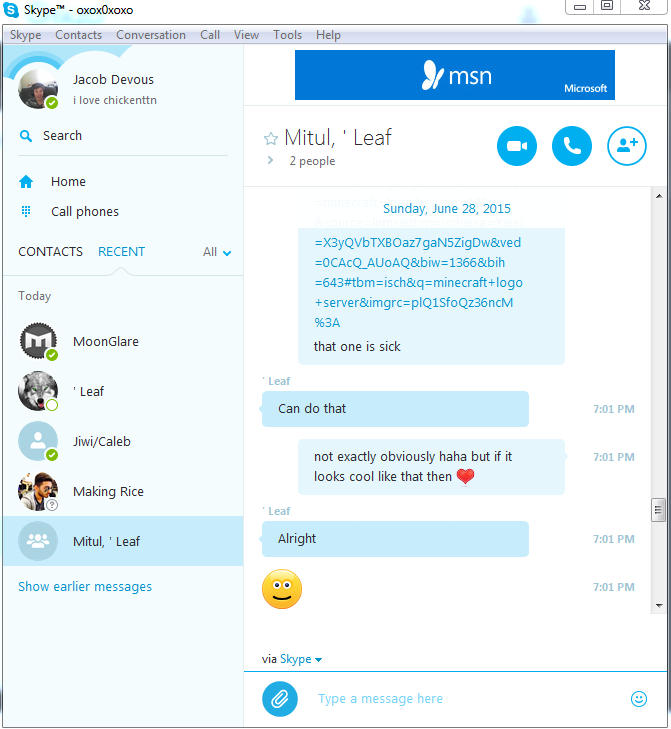Open the Conversation menu
671x729 pixels.
click(151, 35)
